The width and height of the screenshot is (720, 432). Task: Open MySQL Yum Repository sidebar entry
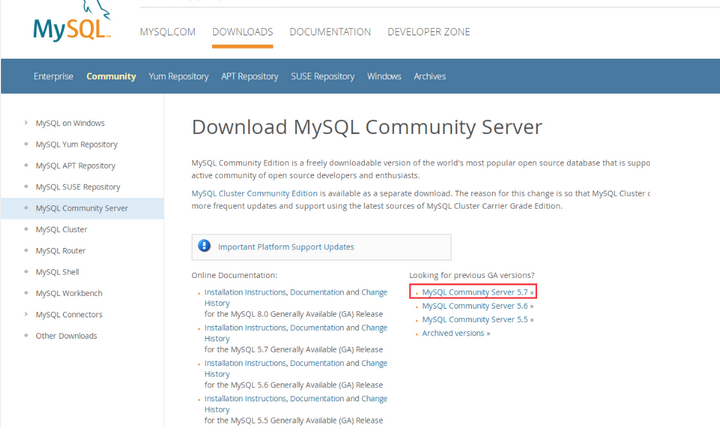[77, 145]
